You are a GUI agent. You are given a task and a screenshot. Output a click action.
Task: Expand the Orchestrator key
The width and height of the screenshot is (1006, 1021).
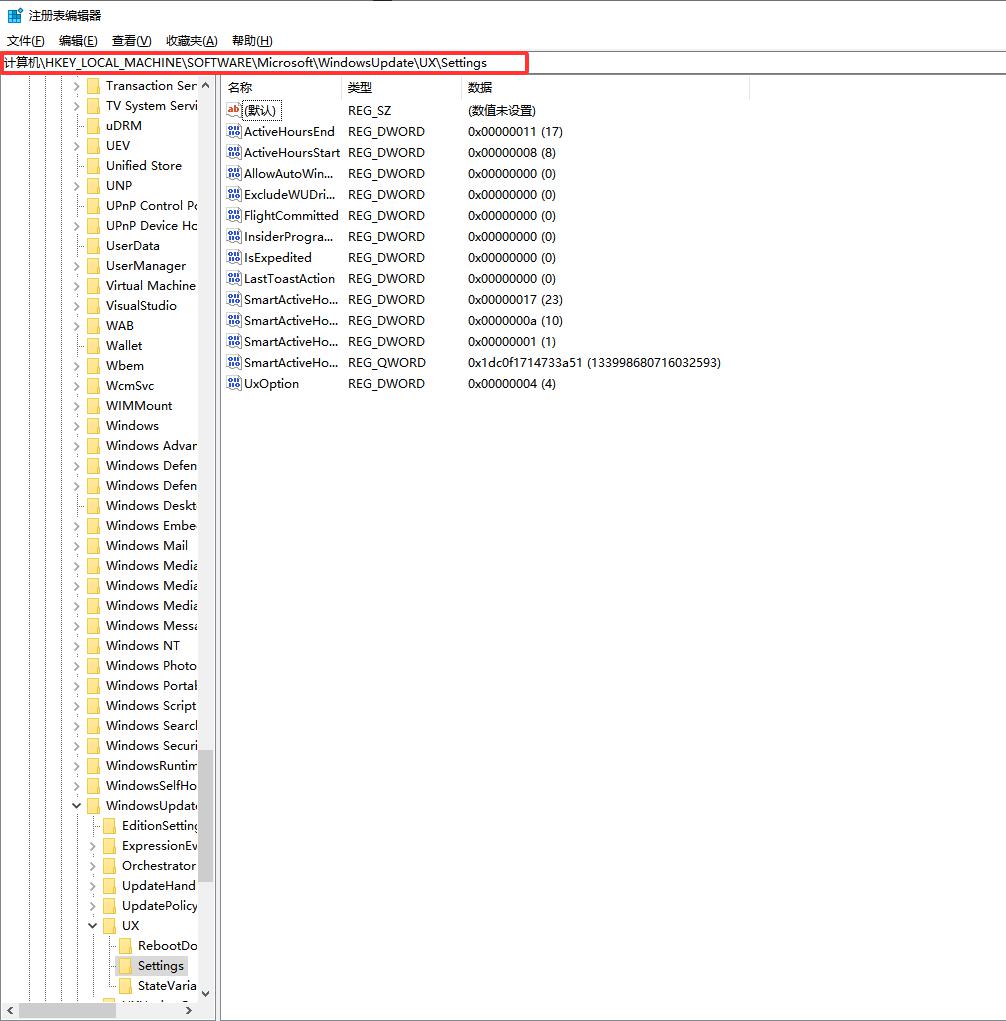click(x=93, y=866)
